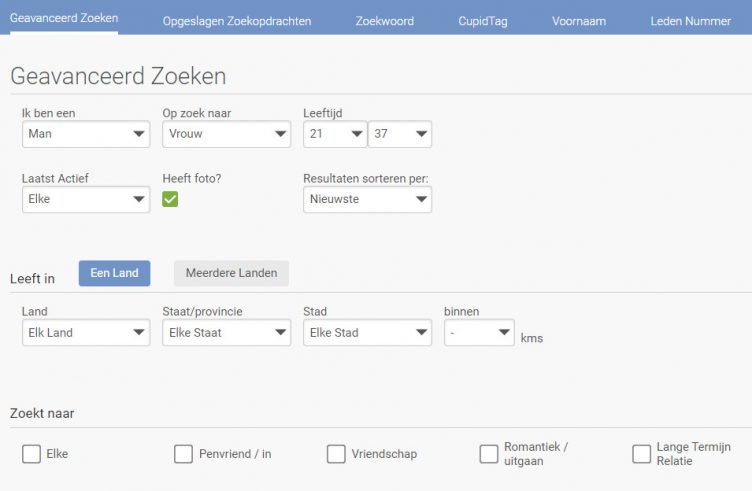Open the minimum age dropdown showing 21
The width and height of the screenshot is (752, 491).
tap(335, 134)
